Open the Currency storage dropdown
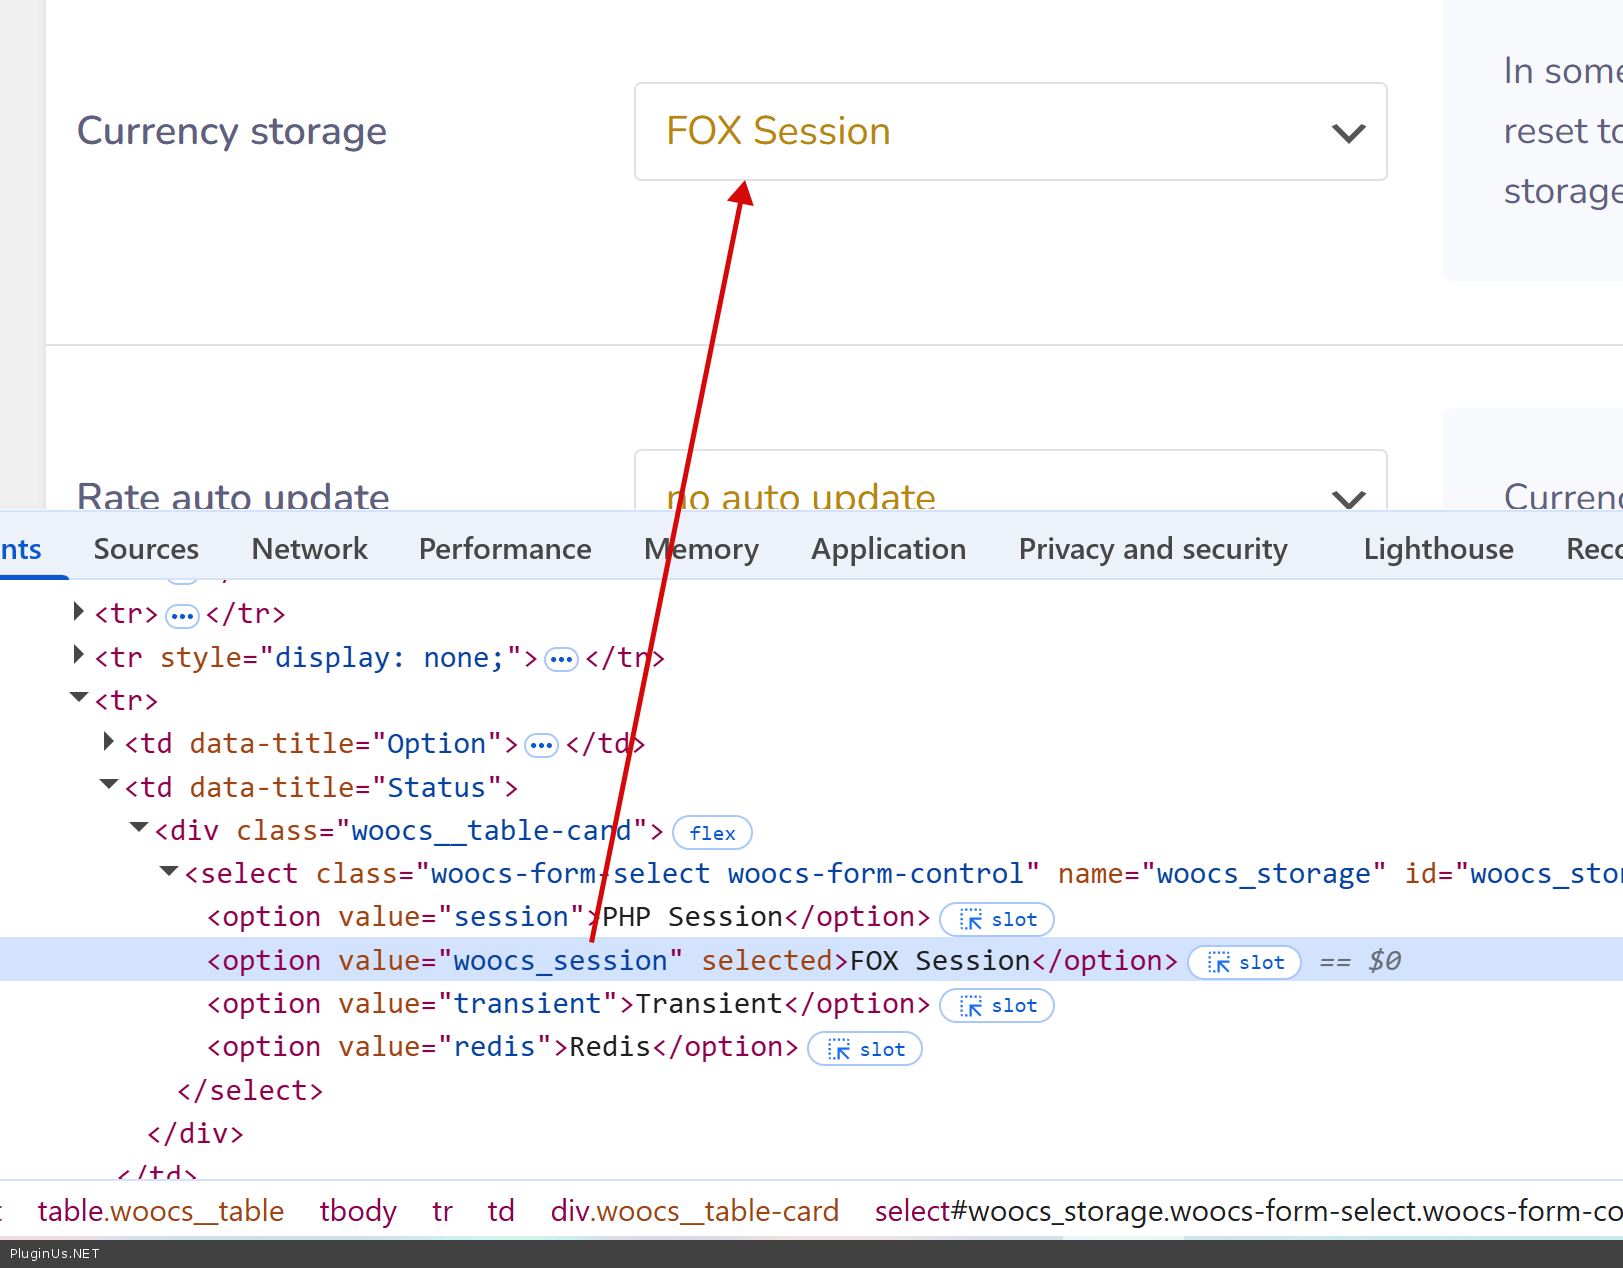 [x=1010, y=132]
